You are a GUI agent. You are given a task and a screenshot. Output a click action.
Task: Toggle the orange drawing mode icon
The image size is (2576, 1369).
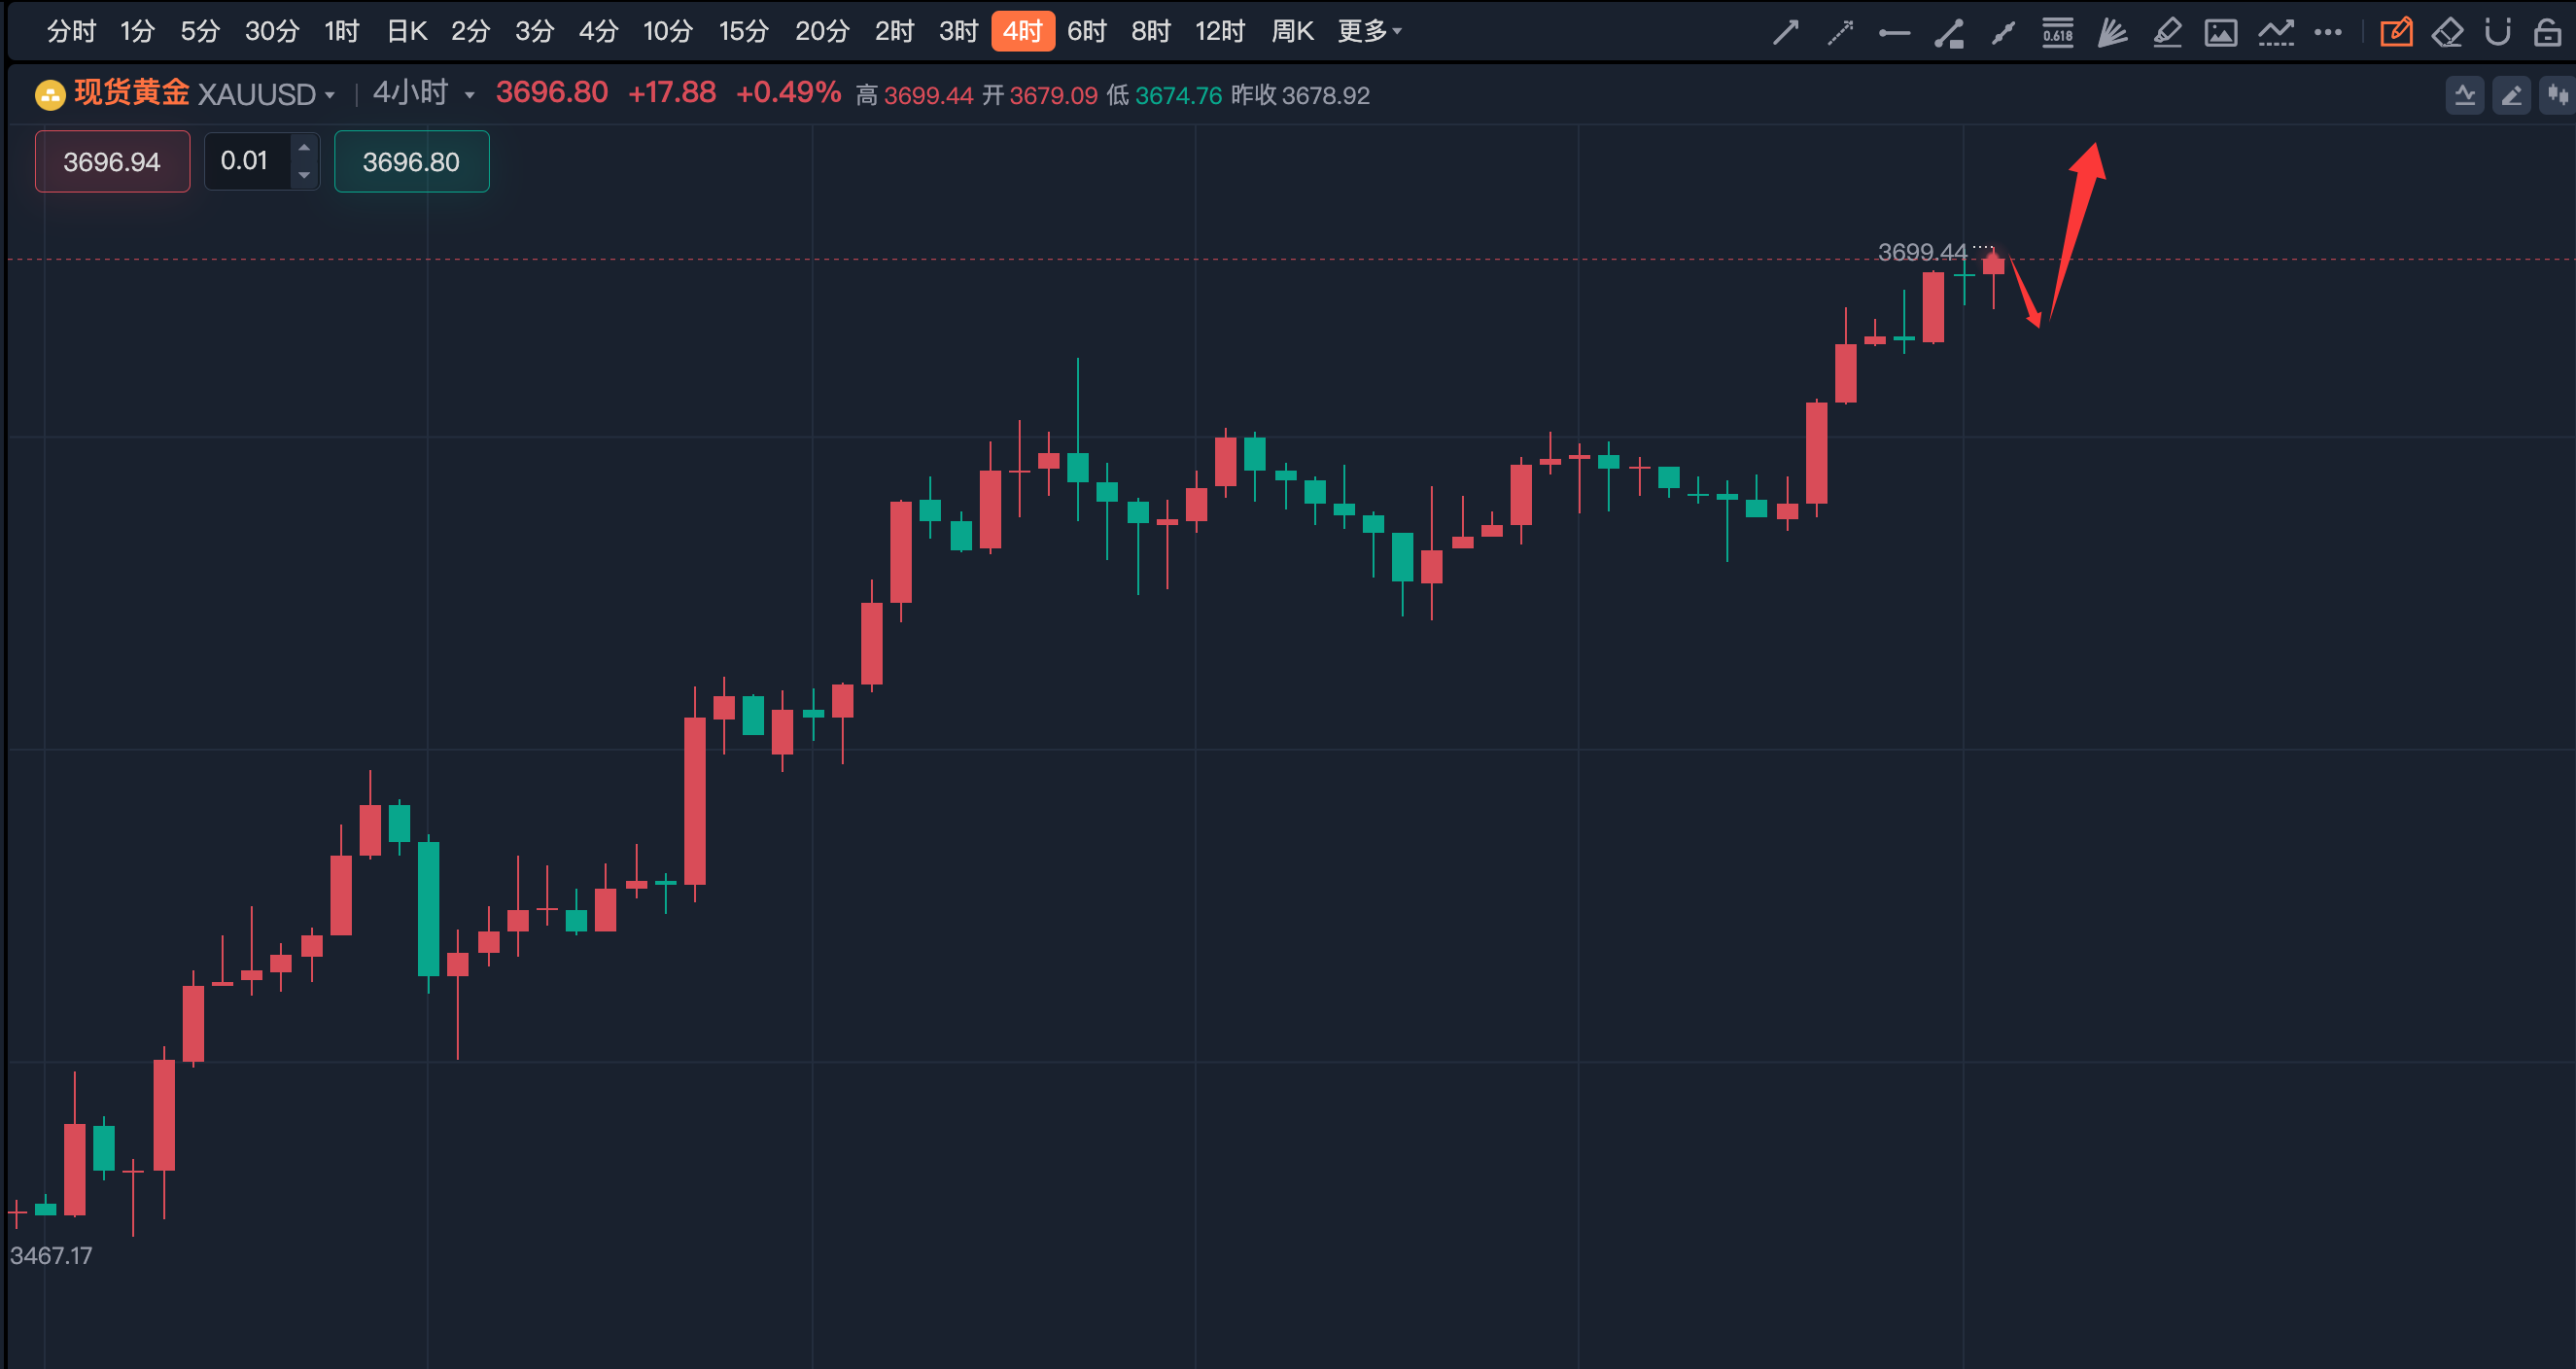[x=2396, y=32]
